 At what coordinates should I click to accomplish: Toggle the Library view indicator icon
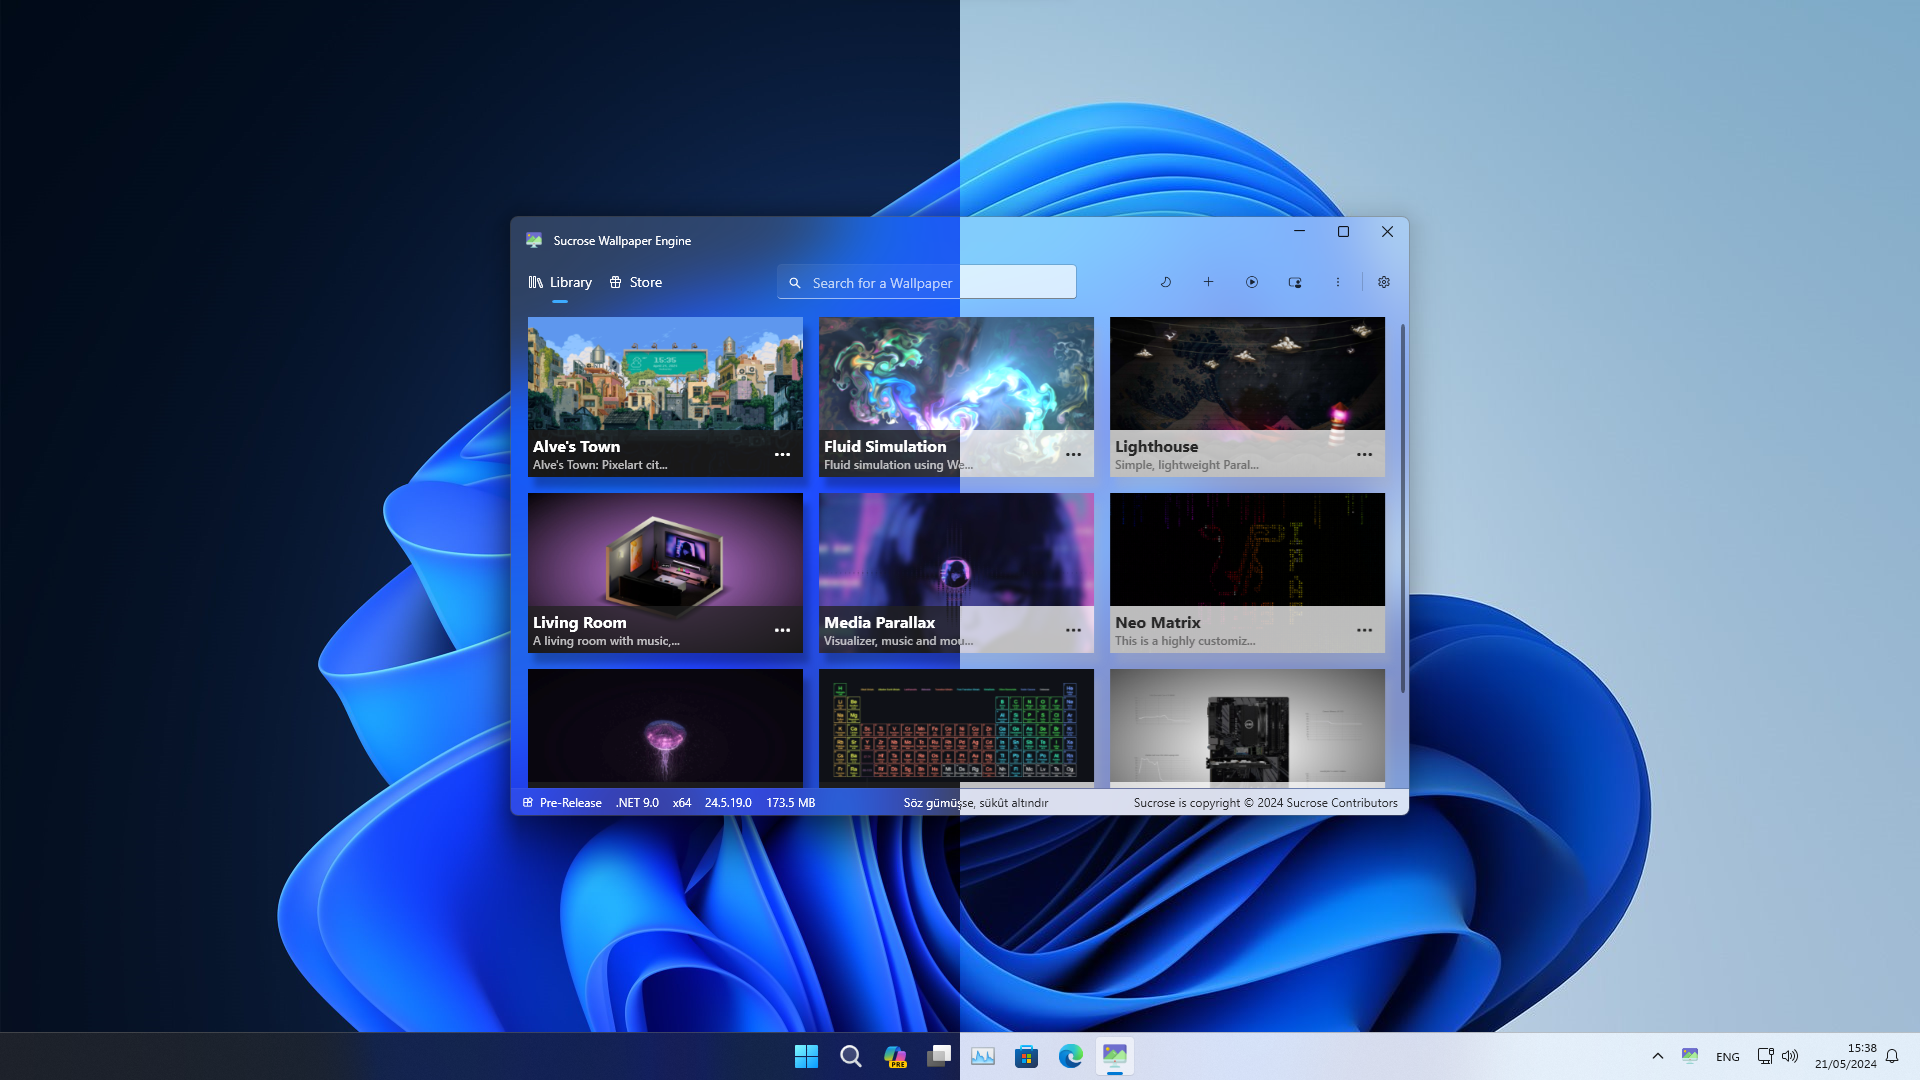pos(534,281)
